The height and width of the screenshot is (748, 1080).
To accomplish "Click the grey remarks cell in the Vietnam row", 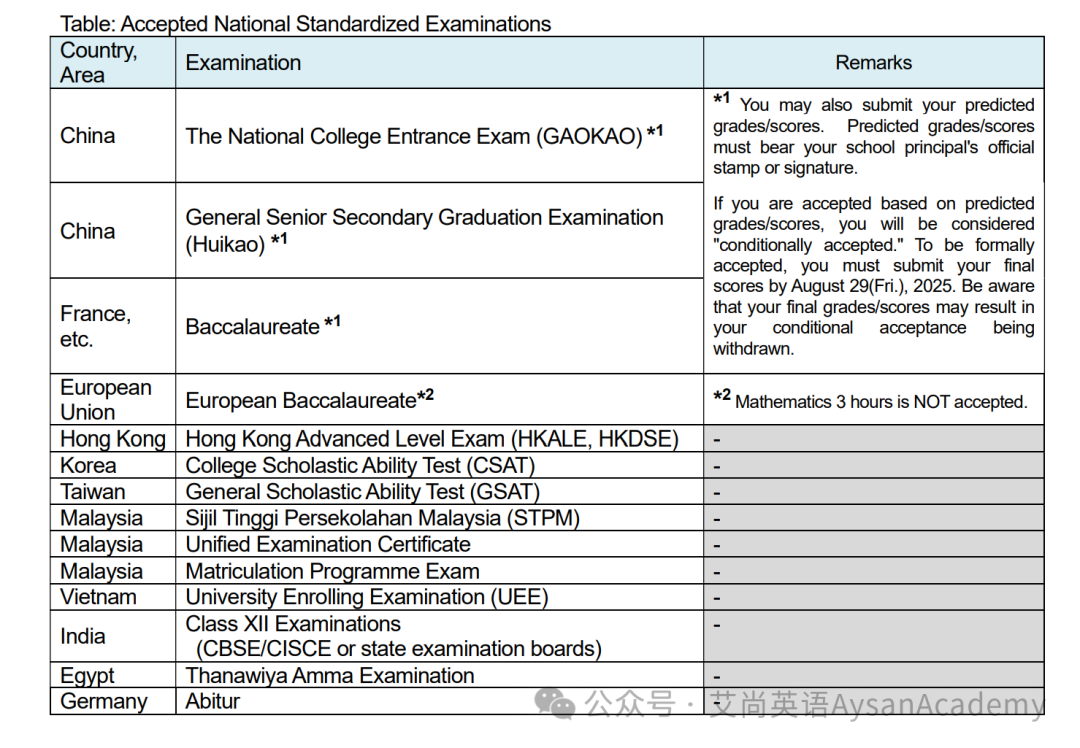I will point(873,596).
